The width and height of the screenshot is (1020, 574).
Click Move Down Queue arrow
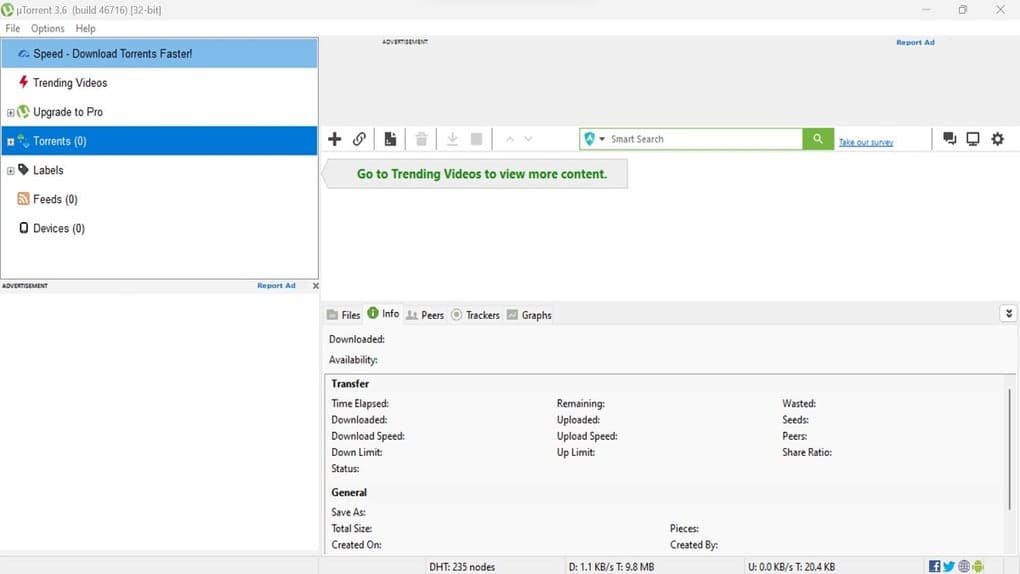[x=528, y=139]
